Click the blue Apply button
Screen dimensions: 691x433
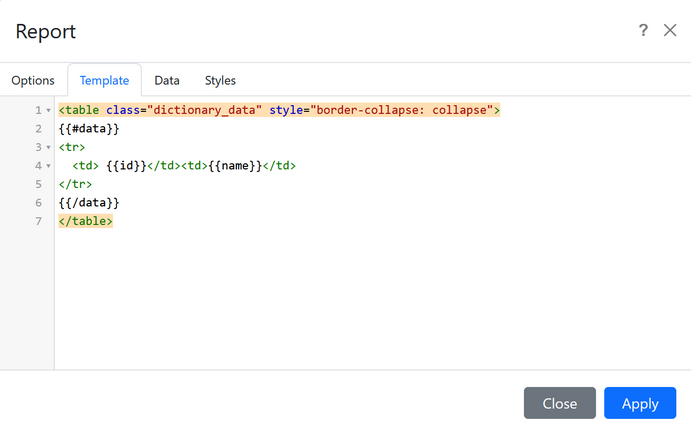tap(640, 403)
